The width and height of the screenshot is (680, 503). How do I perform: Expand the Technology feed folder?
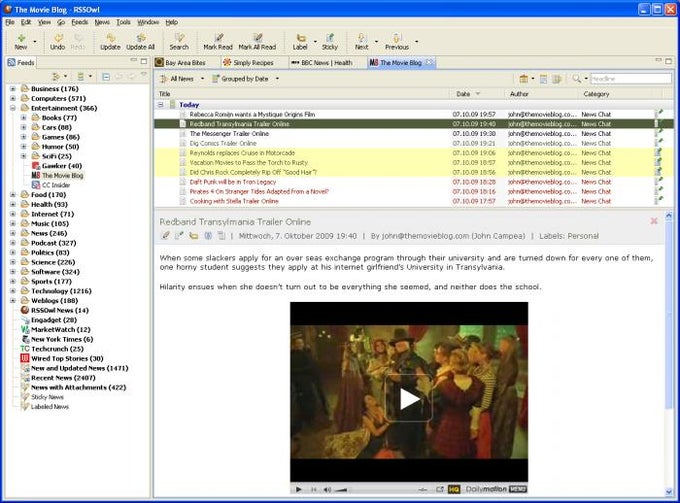pyautogui.click(x=13, y=291)
